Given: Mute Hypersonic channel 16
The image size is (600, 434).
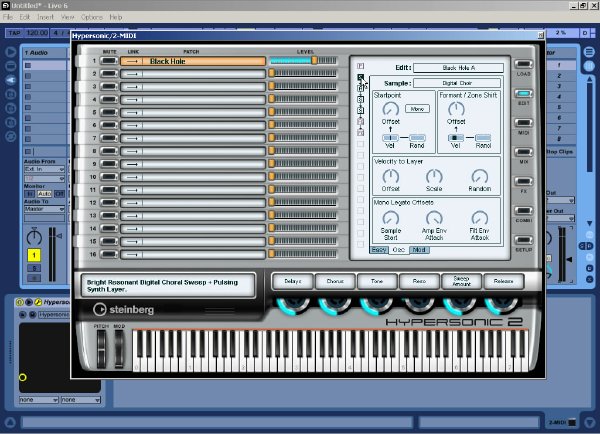Looking at the screenshot, I should point(109,254).
